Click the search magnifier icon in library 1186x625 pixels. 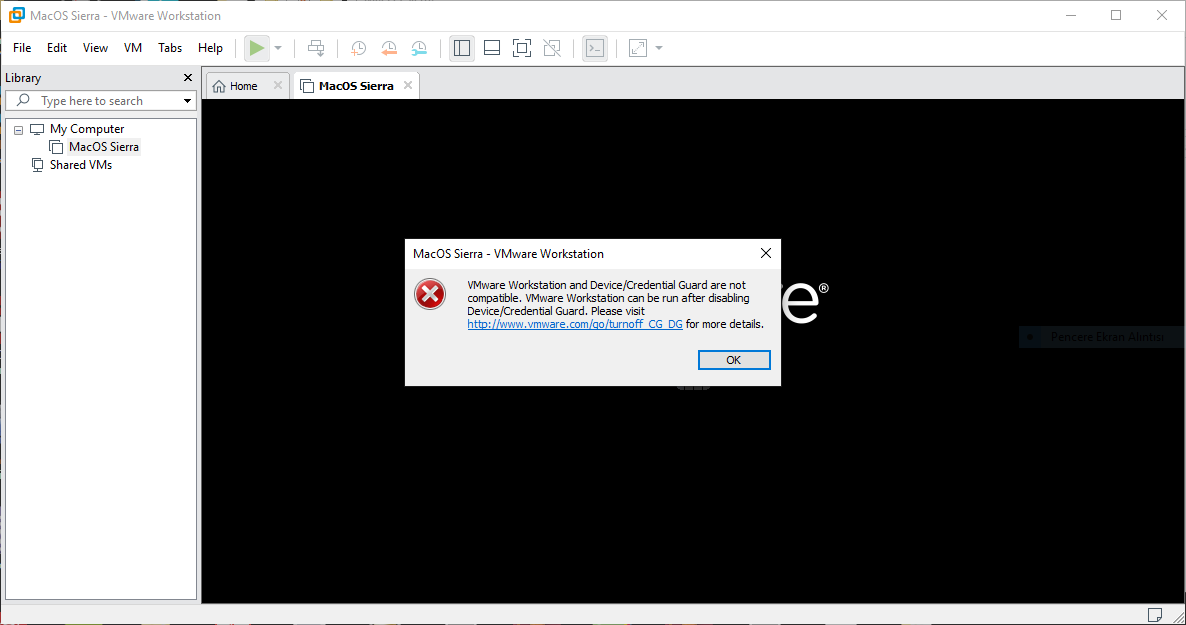23,101
